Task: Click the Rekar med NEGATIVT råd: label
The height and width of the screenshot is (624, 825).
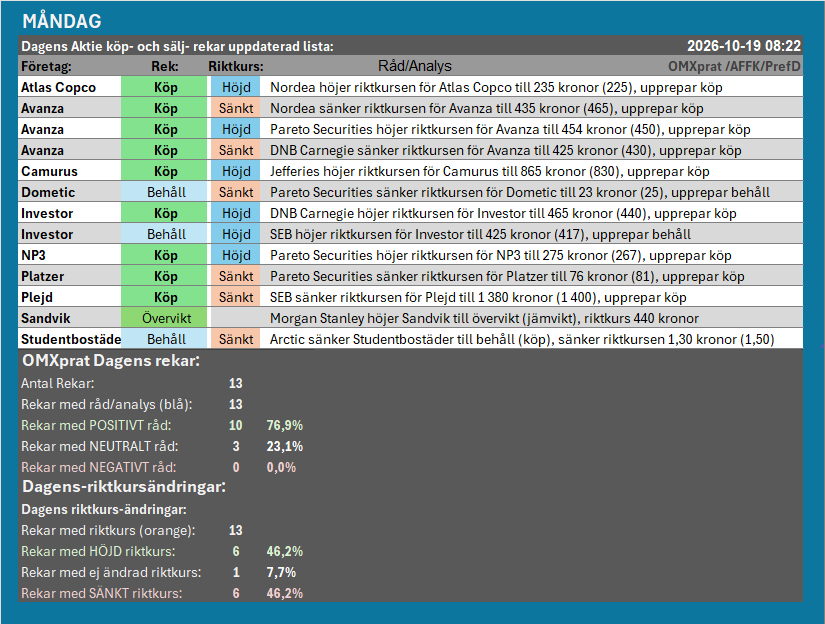Action: (99, 468)
